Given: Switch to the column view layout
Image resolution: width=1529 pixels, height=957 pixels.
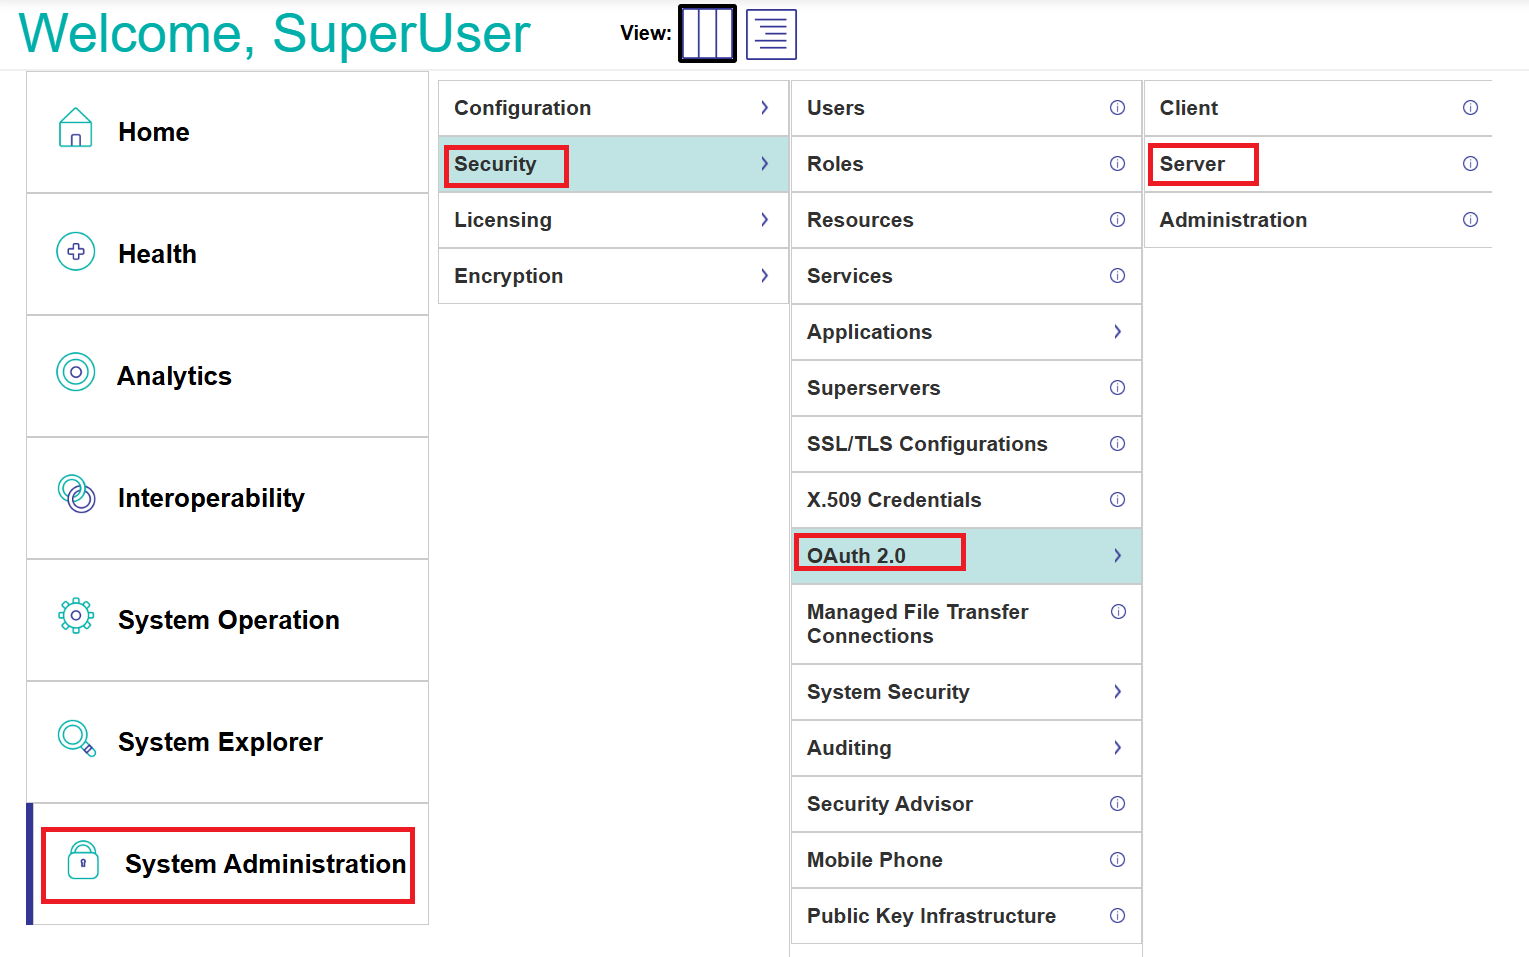Looking at the screenshot, I should click(x=707, y=34).
